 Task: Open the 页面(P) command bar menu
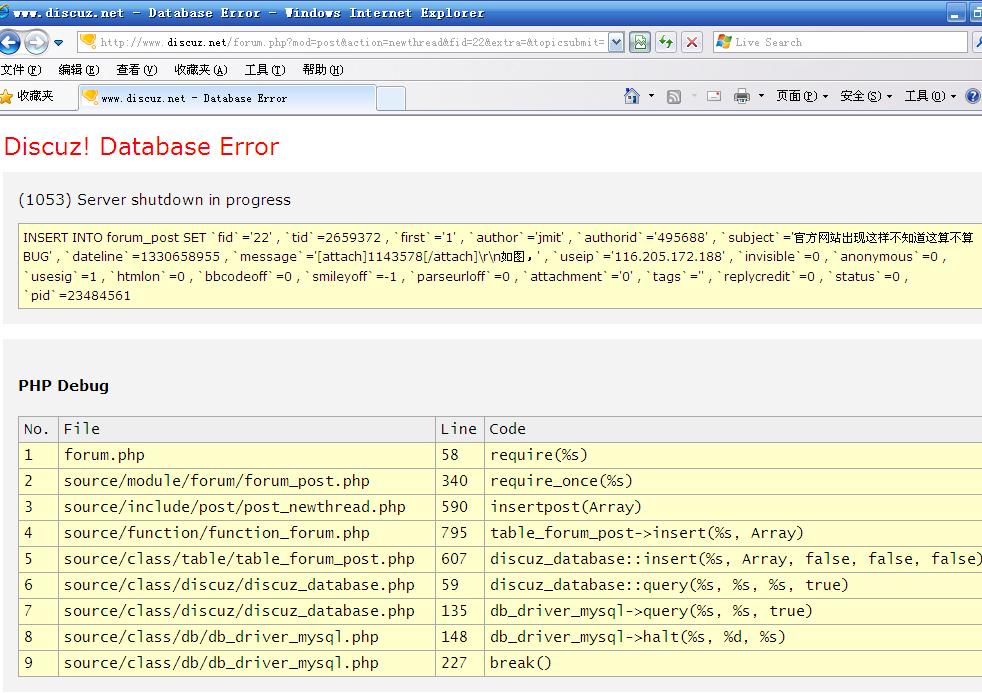pyautogui.click(x=802, y=96)
